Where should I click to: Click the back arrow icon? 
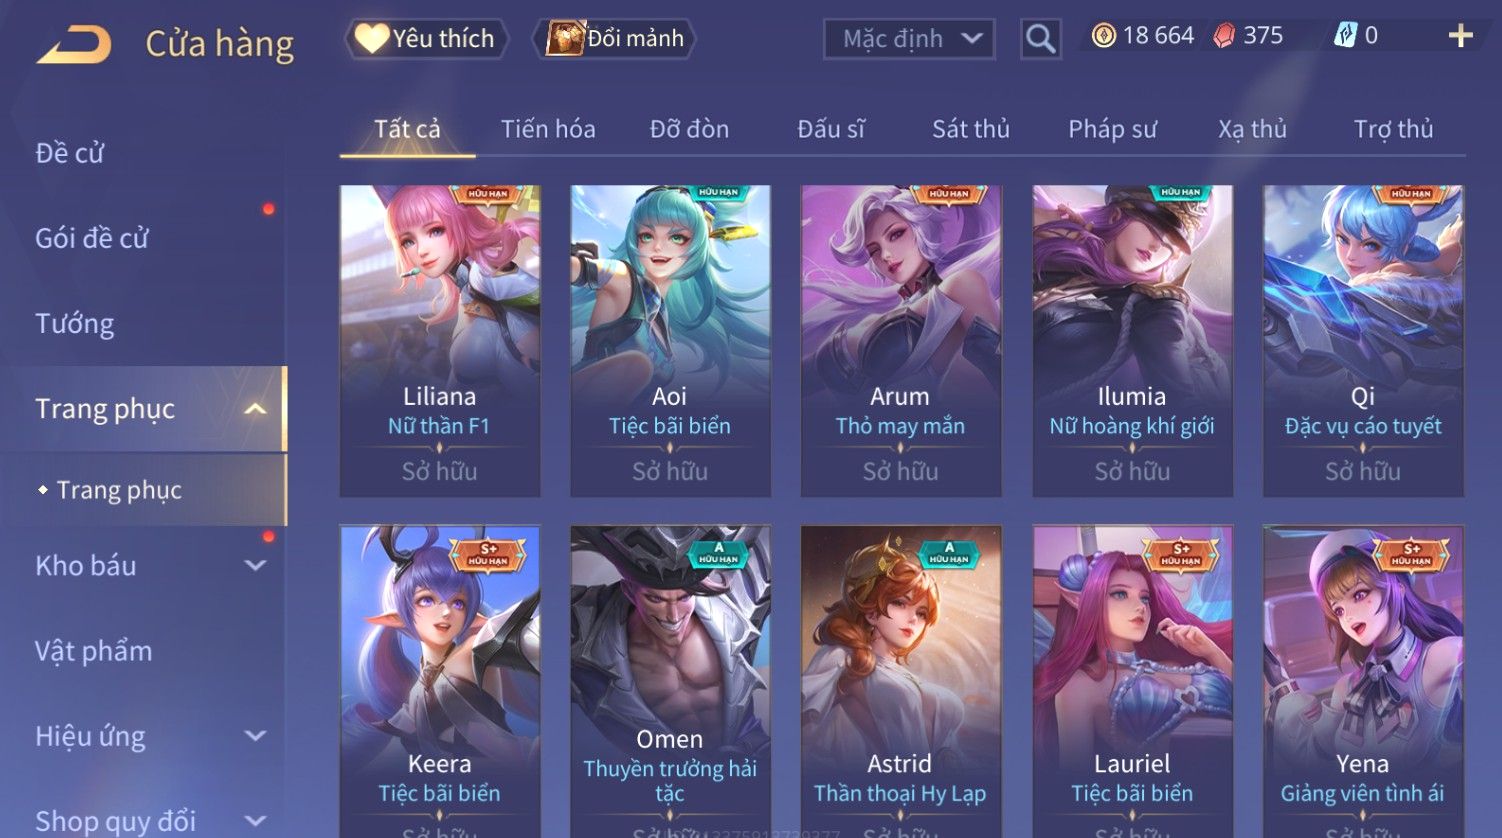coord(74,45)
